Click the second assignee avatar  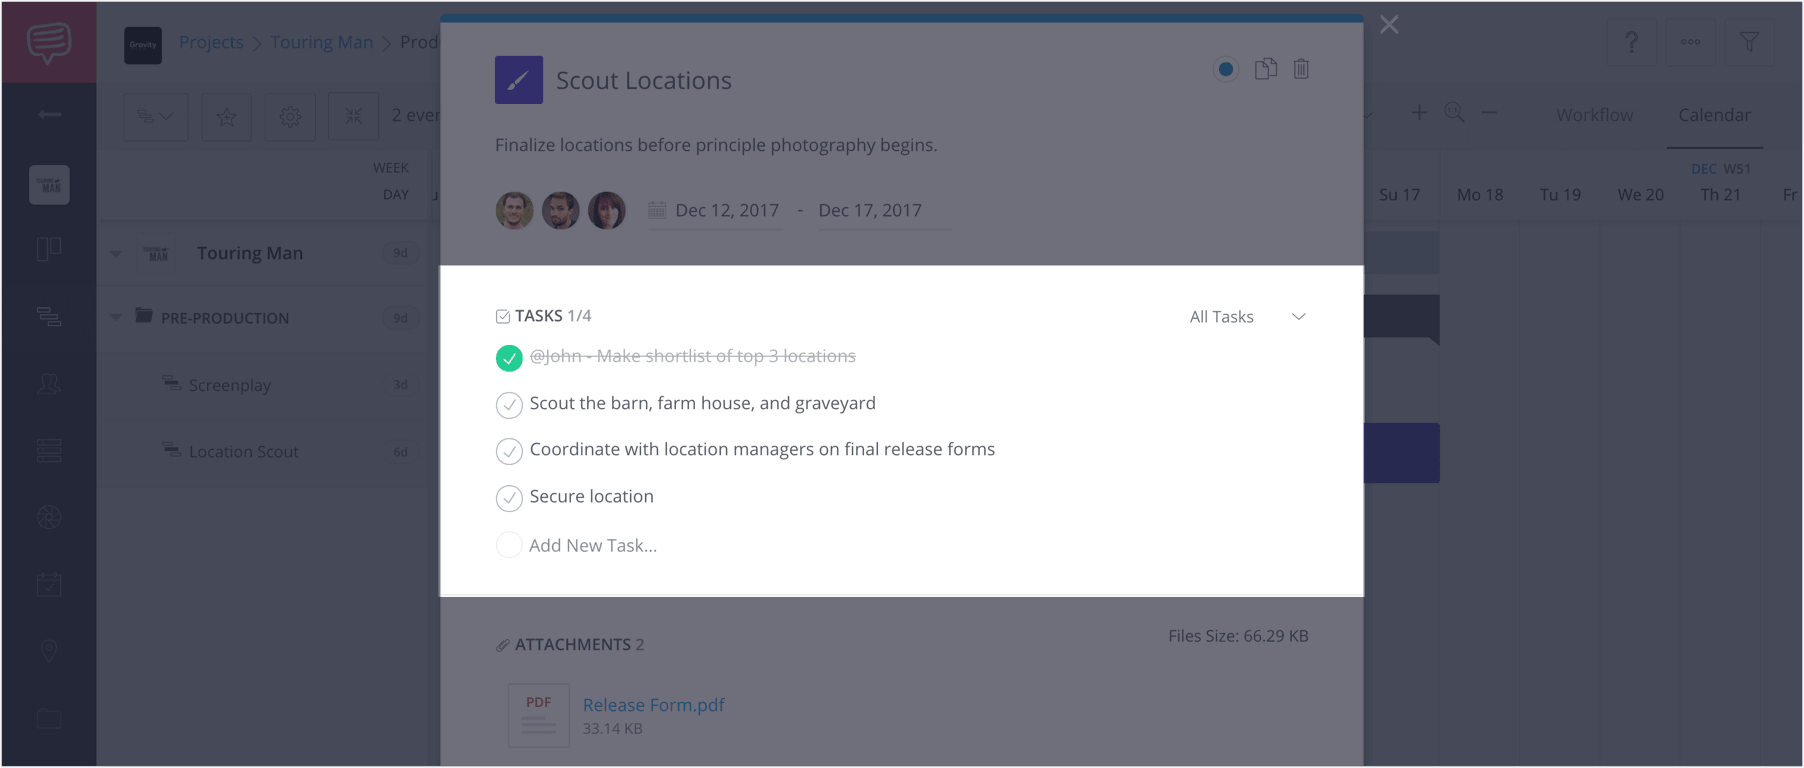pos(561,211)
